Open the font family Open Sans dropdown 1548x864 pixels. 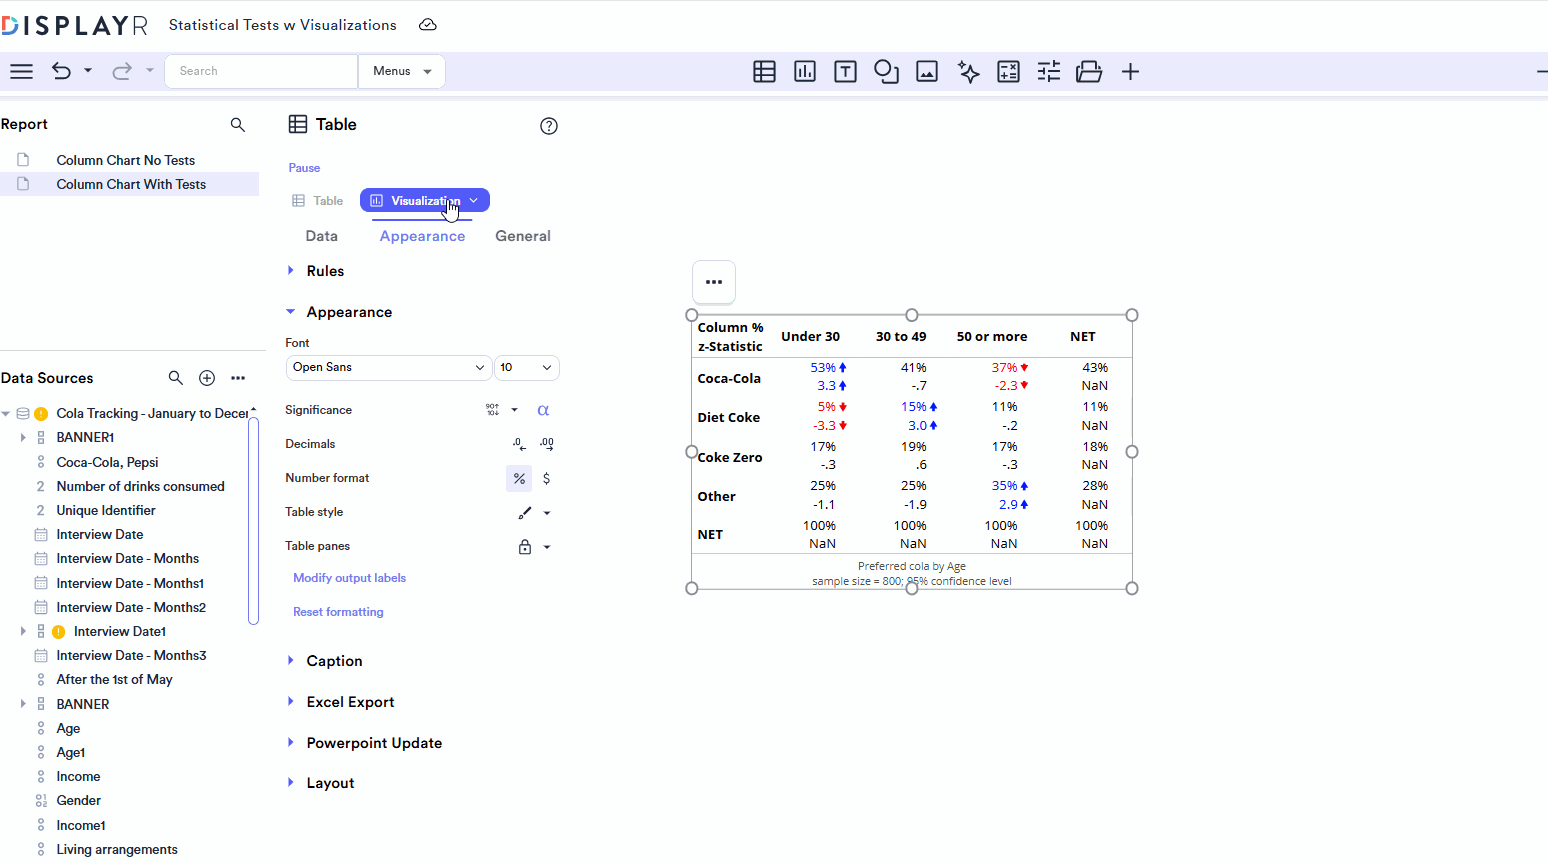click(388, 368)
